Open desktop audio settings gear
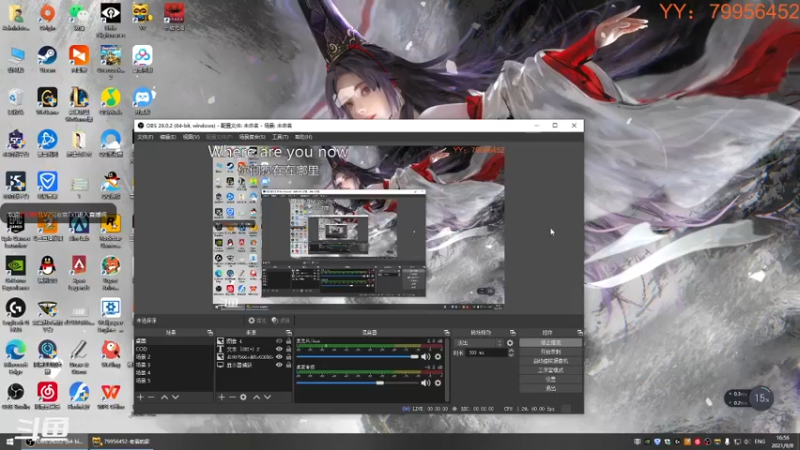The width and height of the screenshot is (800, 450). click(x=438, y=383)
